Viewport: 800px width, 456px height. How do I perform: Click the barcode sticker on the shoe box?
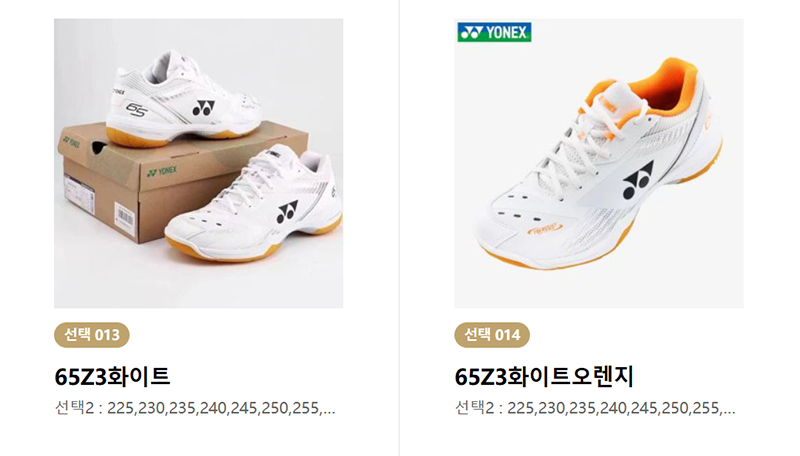[124, 218]
